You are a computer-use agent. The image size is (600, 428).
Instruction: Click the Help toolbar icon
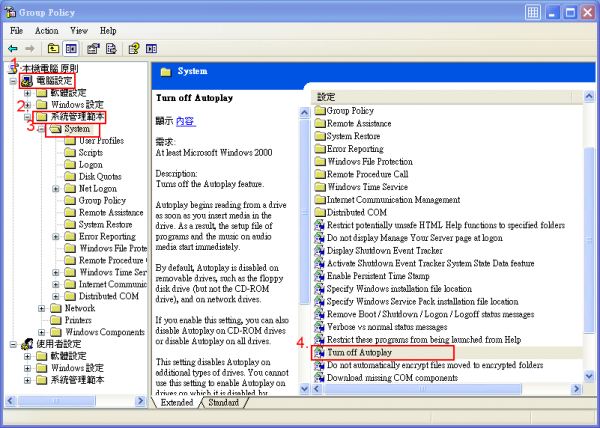coord(132,47)
